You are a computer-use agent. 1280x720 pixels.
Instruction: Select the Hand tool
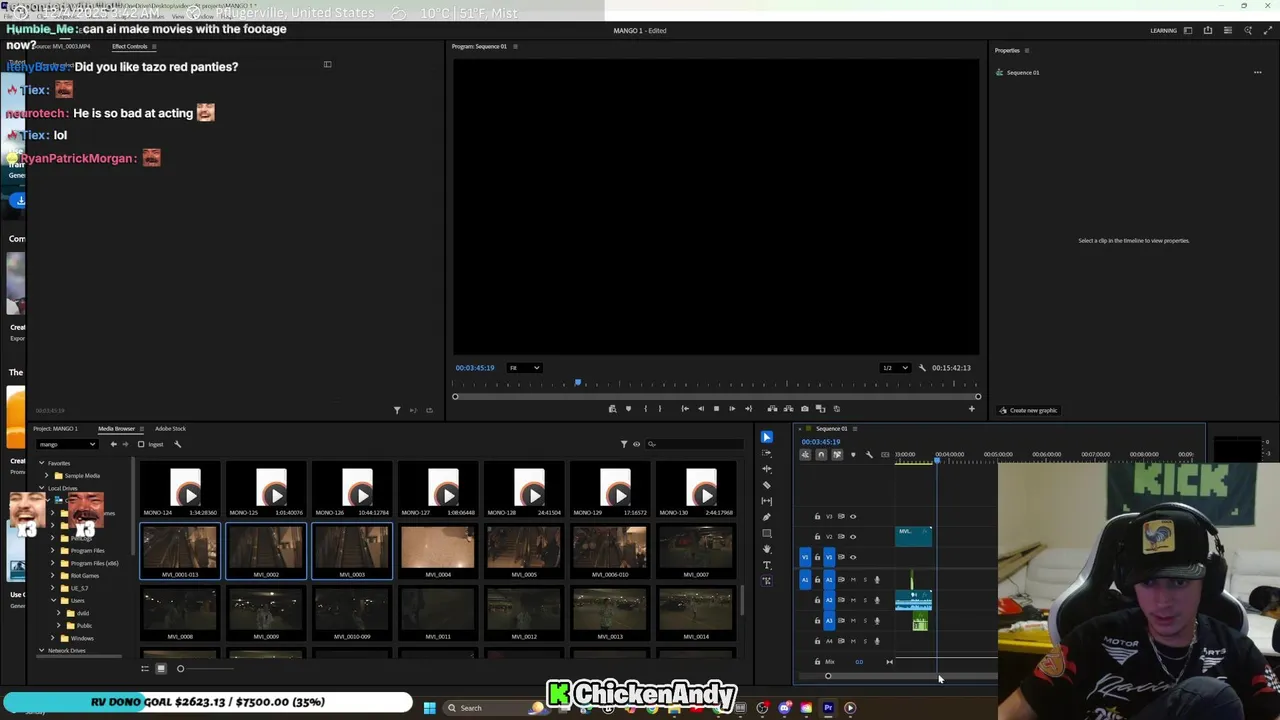(767, 549)
